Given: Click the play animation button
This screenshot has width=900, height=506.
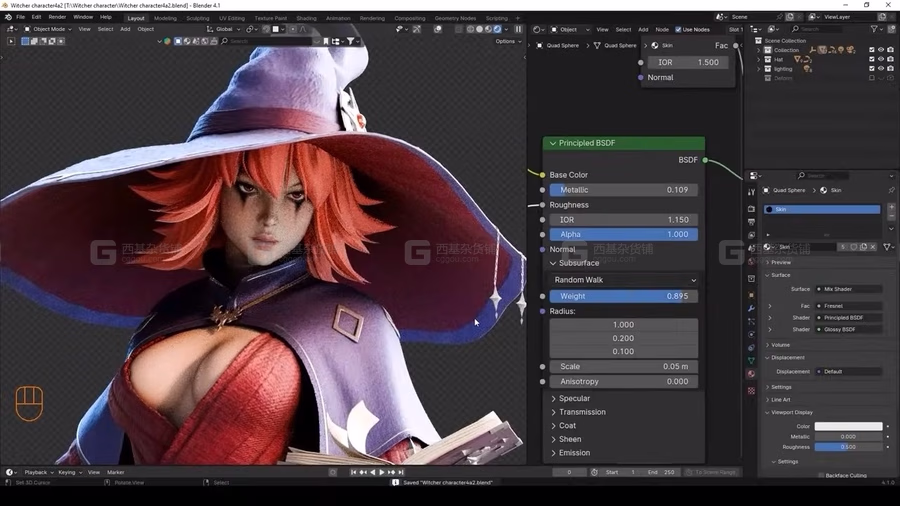Looking at the screenshot, I should pos(382,472).
